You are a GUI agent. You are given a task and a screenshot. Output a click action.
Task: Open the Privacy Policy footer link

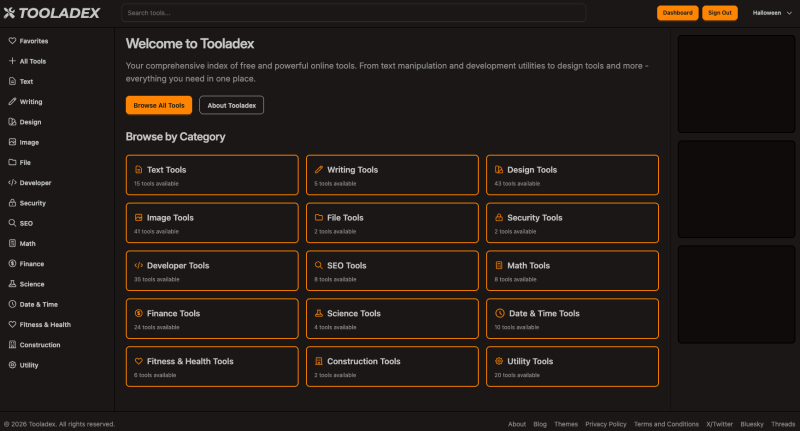coord(605,424)
